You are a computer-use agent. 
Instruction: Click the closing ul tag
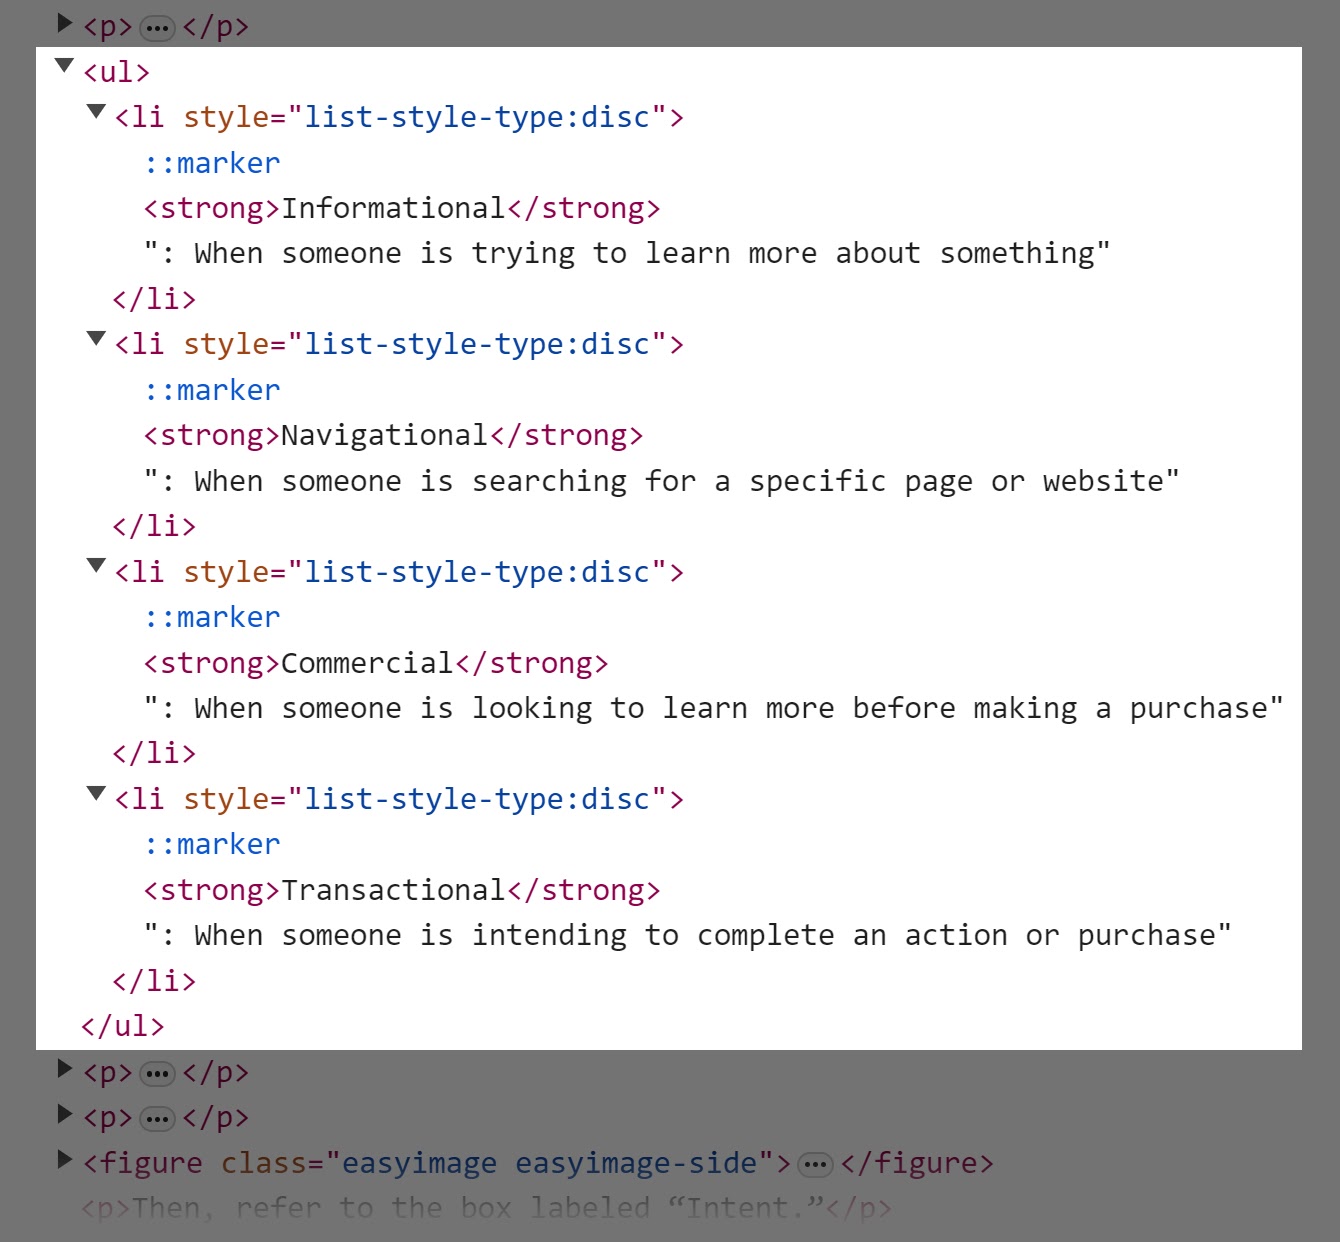122,1026
